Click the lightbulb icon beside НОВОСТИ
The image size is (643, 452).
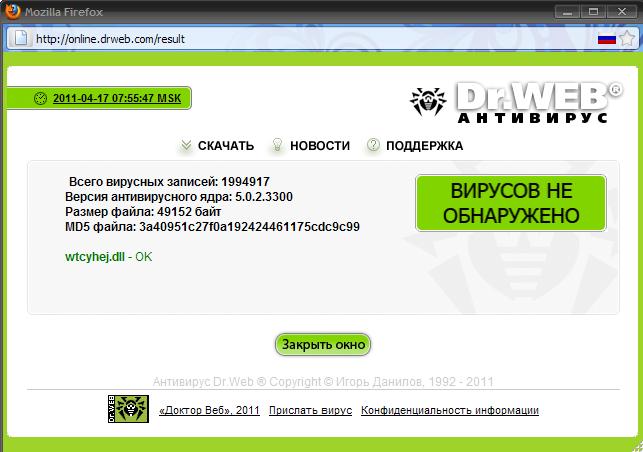click(278, 146)
